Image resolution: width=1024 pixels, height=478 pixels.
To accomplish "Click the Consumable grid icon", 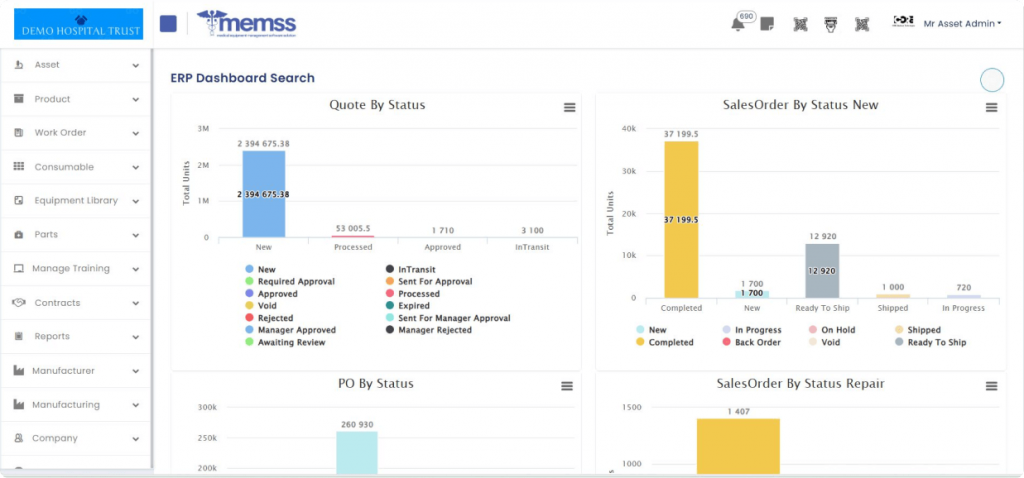I will pyautogui.click(x=19, y=167).
